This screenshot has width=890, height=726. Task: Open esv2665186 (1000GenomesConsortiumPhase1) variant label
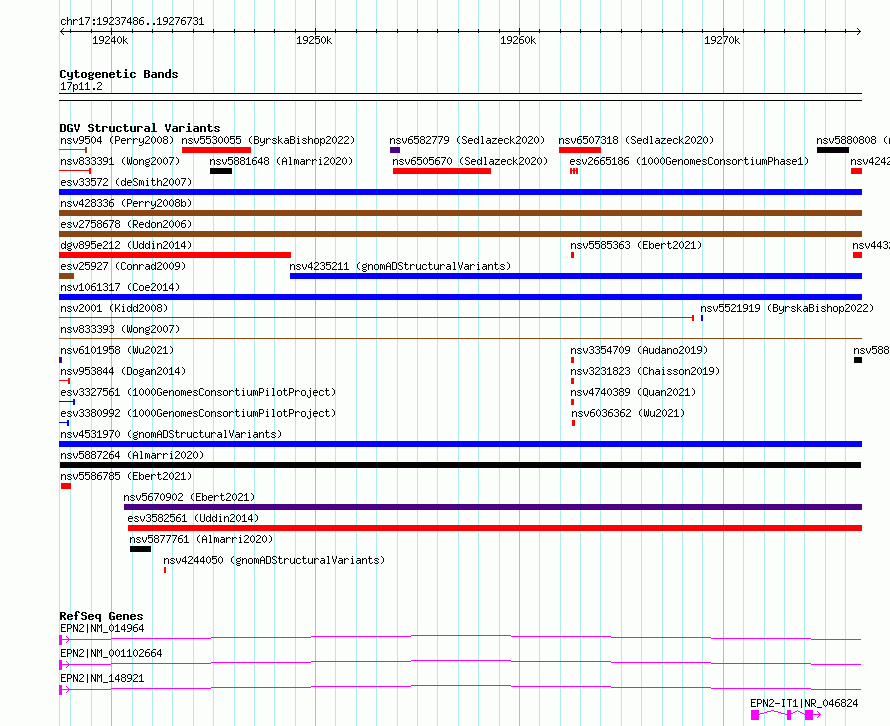tap(689, 161)
